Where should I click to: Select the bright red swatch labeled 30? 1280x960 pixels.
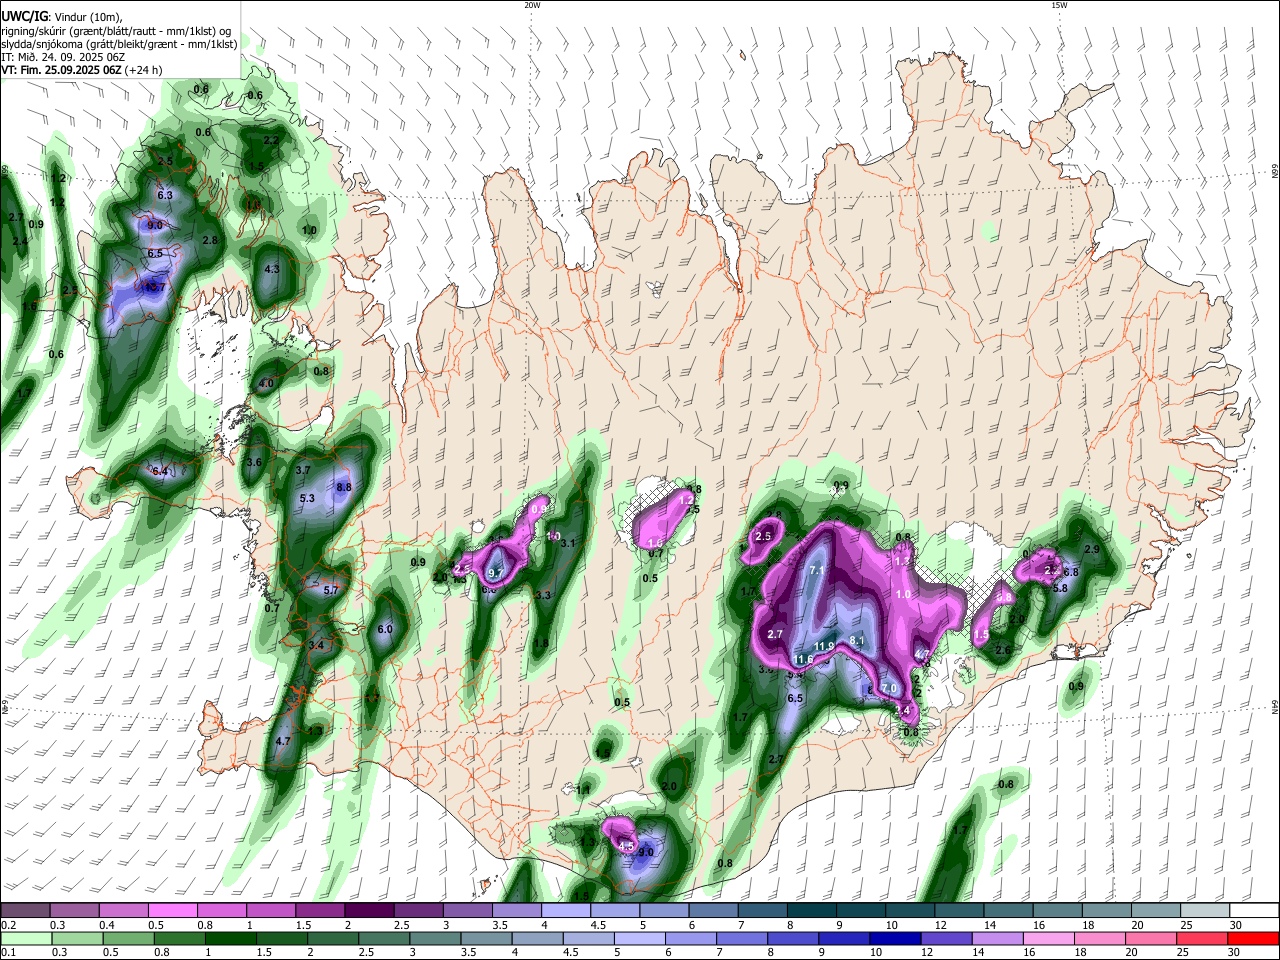click(x=1254, y=938)
